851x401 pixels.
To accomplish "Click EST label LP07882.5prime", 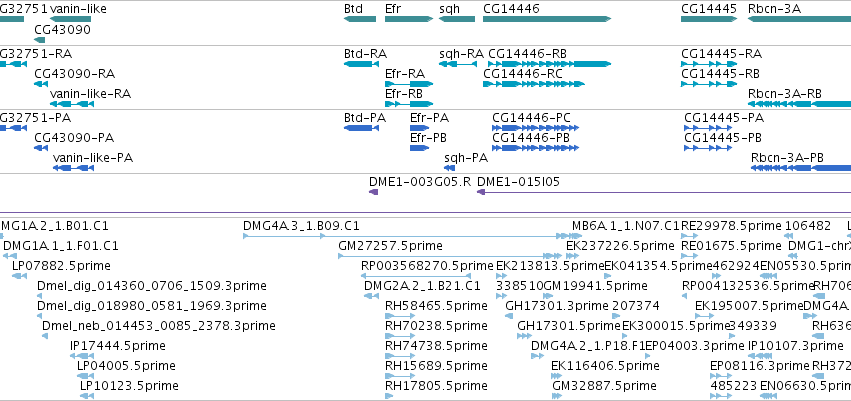I will (x=61, y=265).
